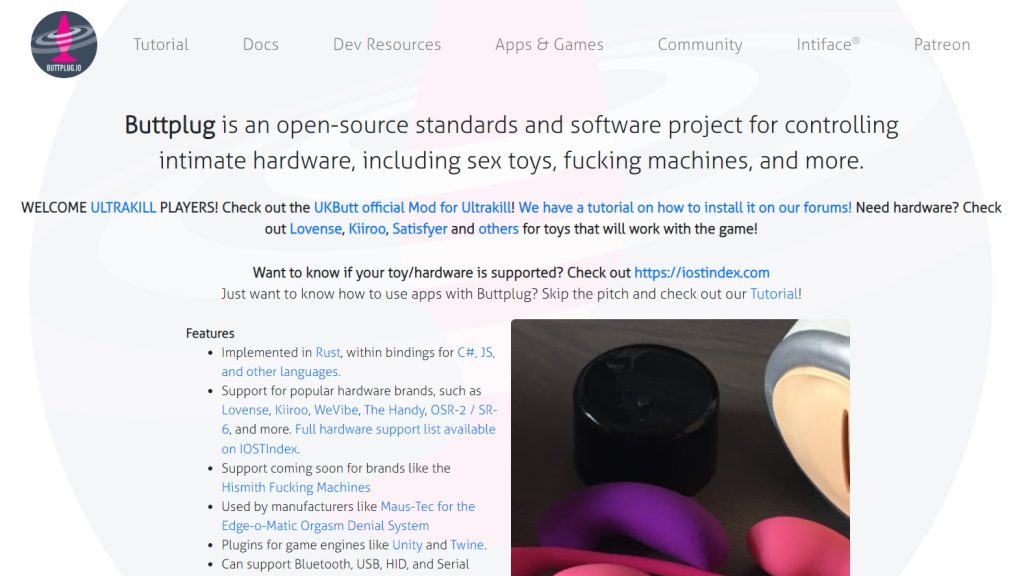Open the Community page
1024x576 pixels.
point(699,44)
